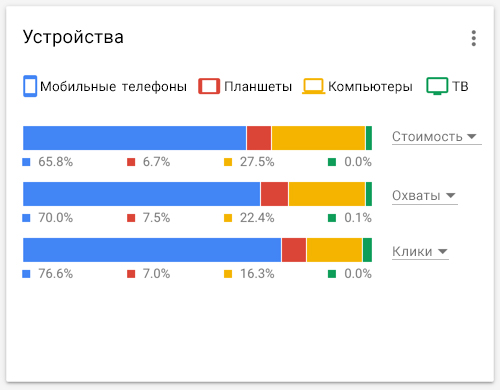Screen dimensions: 500x390
Task: Click yellow computer segment in Клики bar
Action: pos(334,250)
